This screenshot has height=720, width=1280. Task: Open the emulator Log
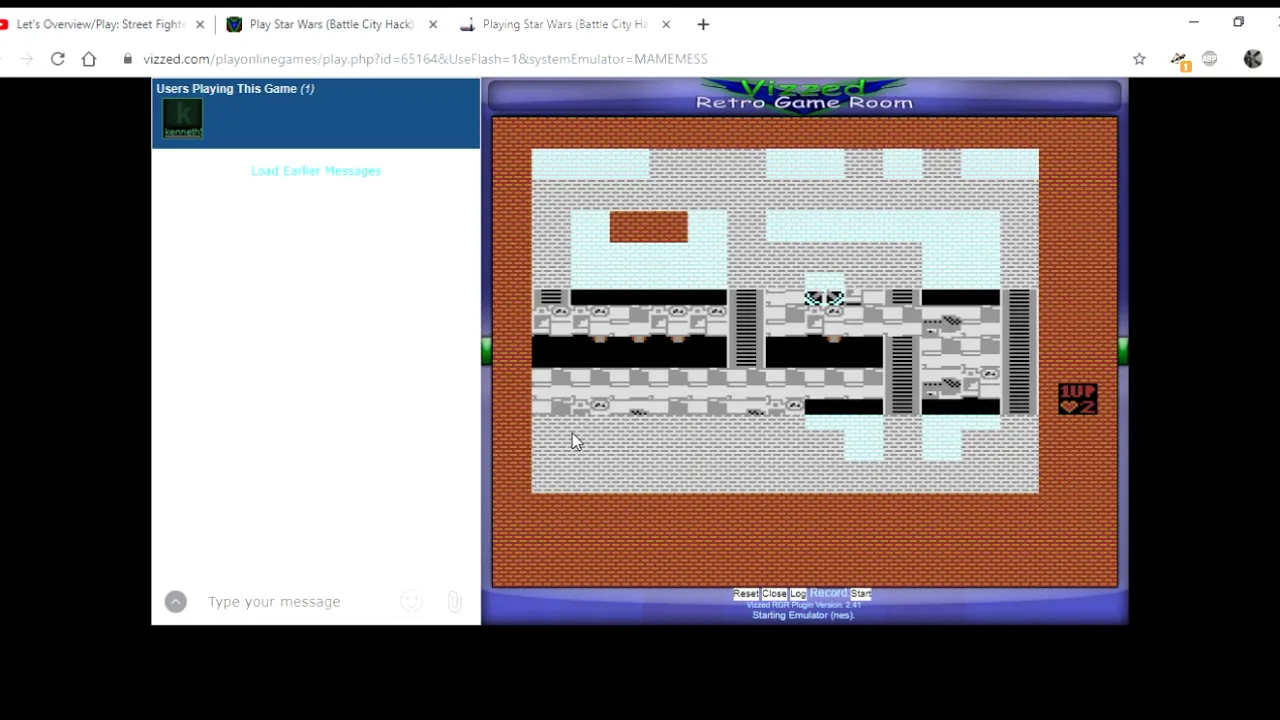click(798, 594)
